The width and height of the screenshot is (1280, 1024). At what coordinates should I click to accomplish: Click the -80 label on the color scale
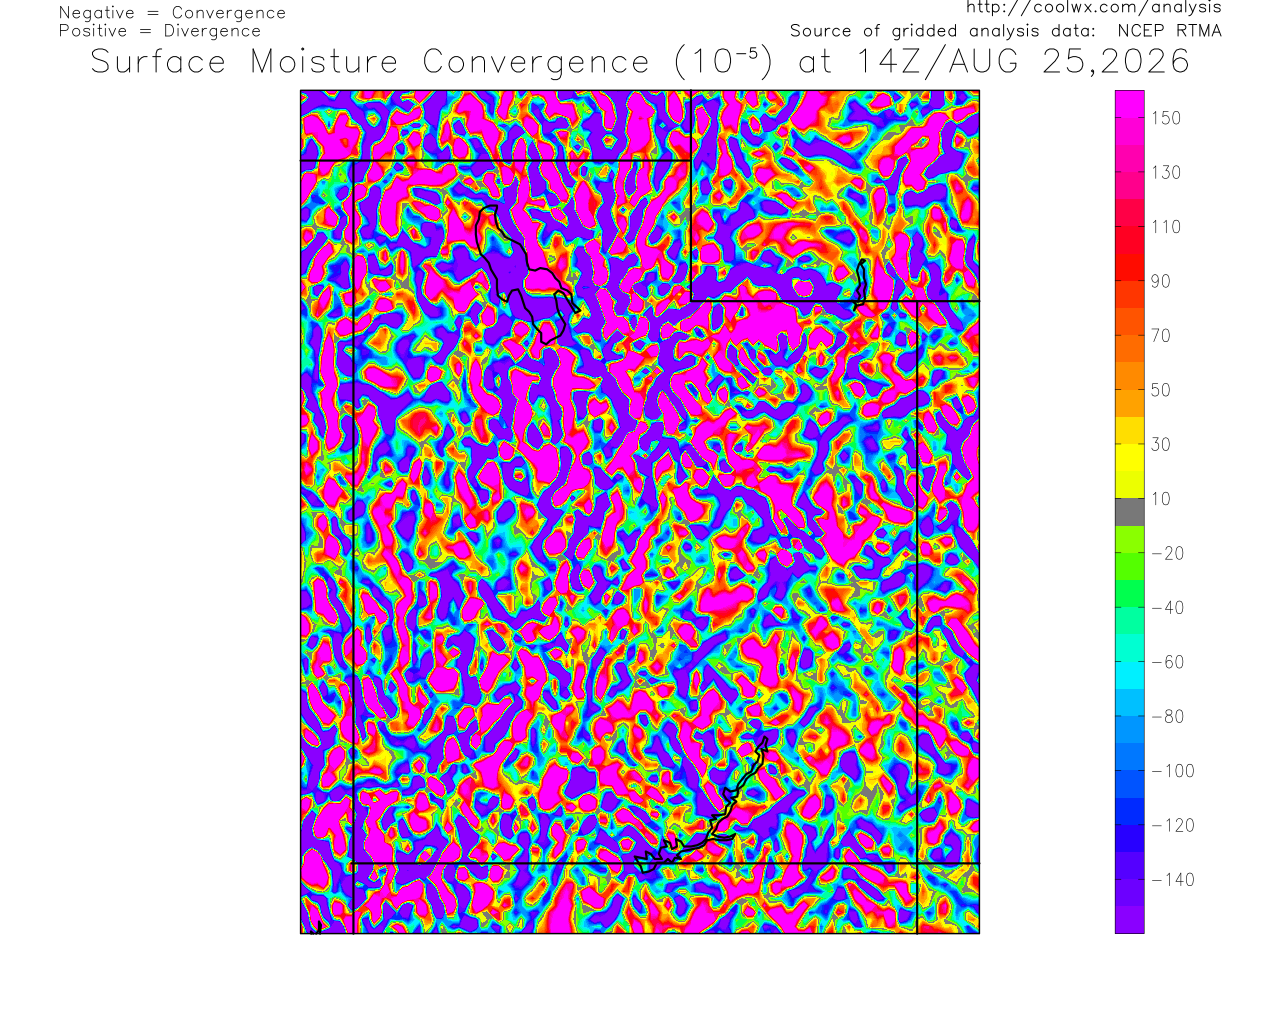tap(1166, 716)
